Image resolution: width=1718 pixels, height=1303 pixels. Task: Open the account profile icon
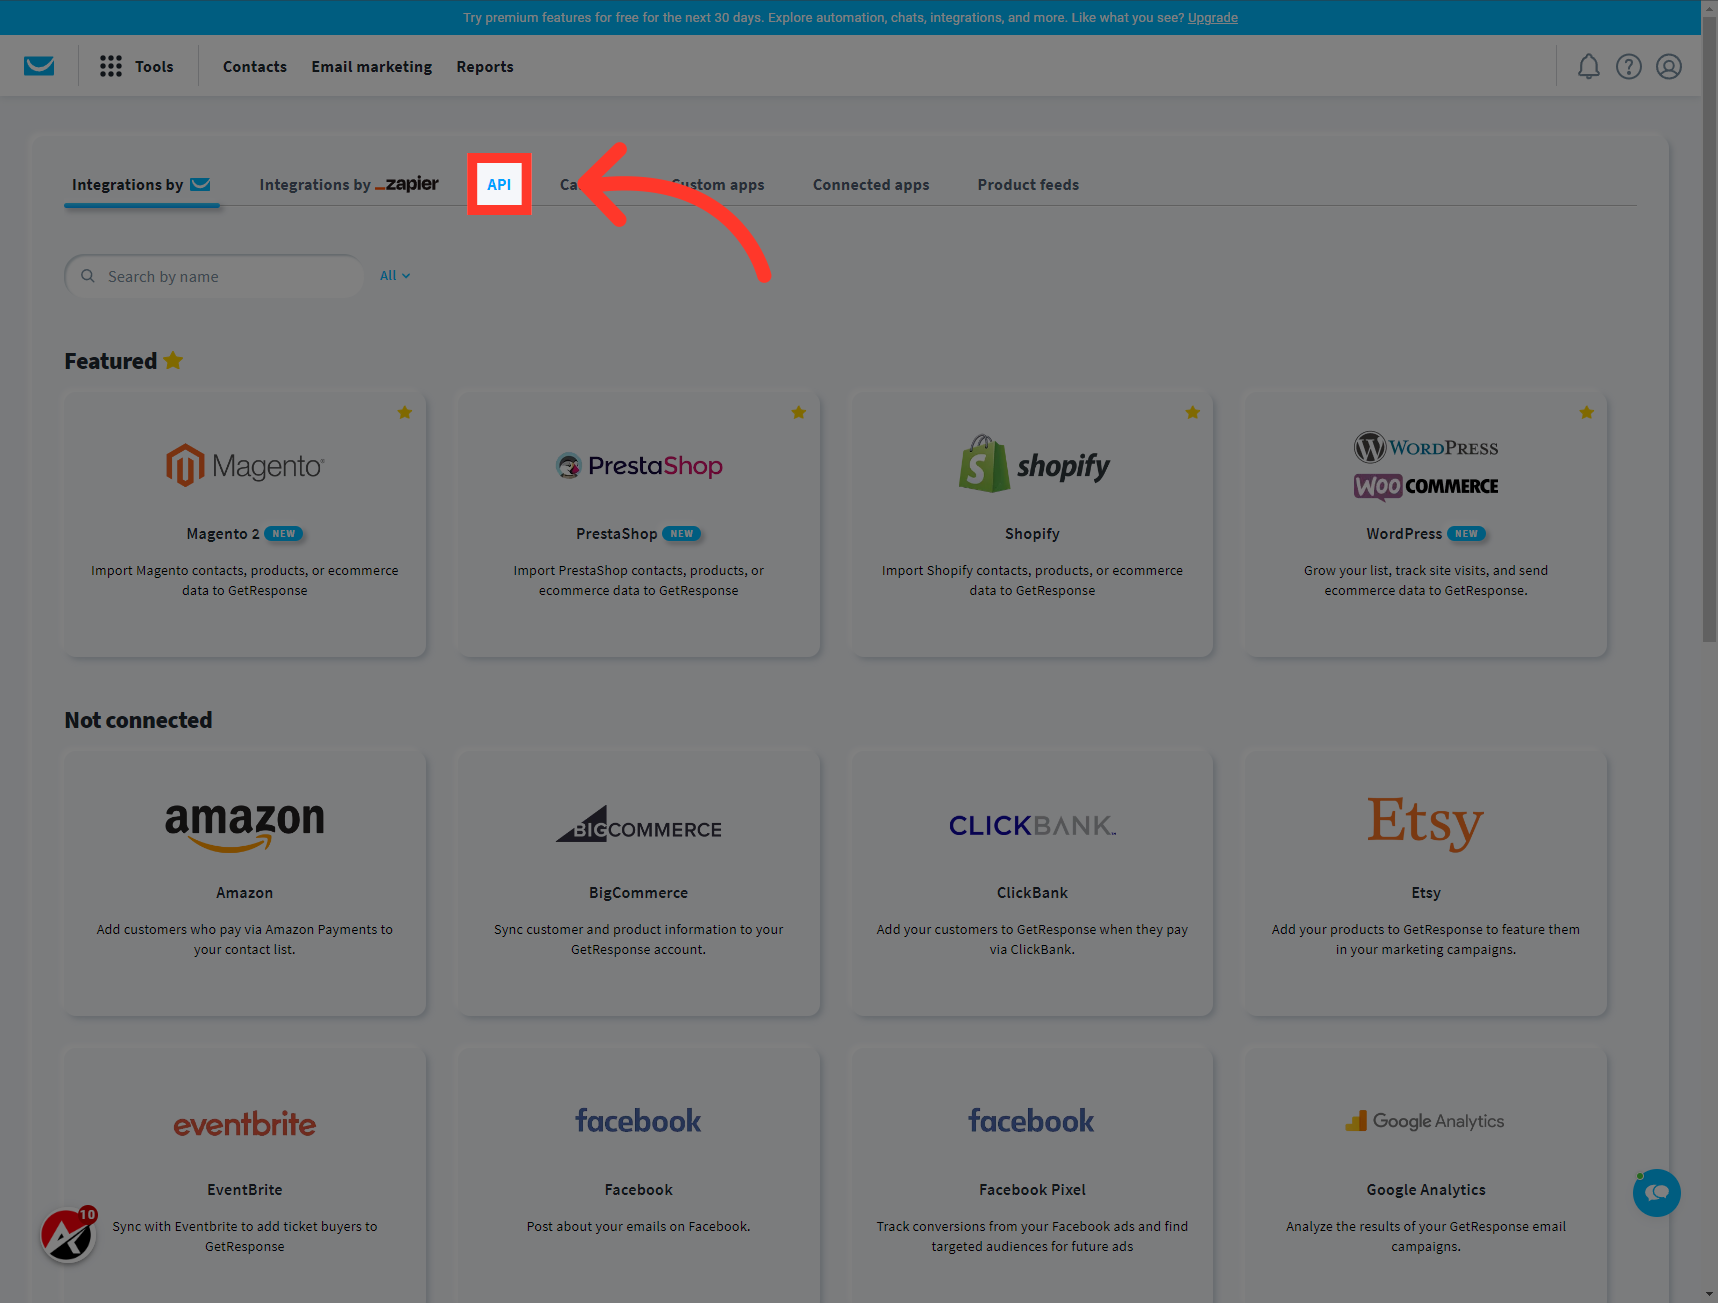pos(1668,66)
